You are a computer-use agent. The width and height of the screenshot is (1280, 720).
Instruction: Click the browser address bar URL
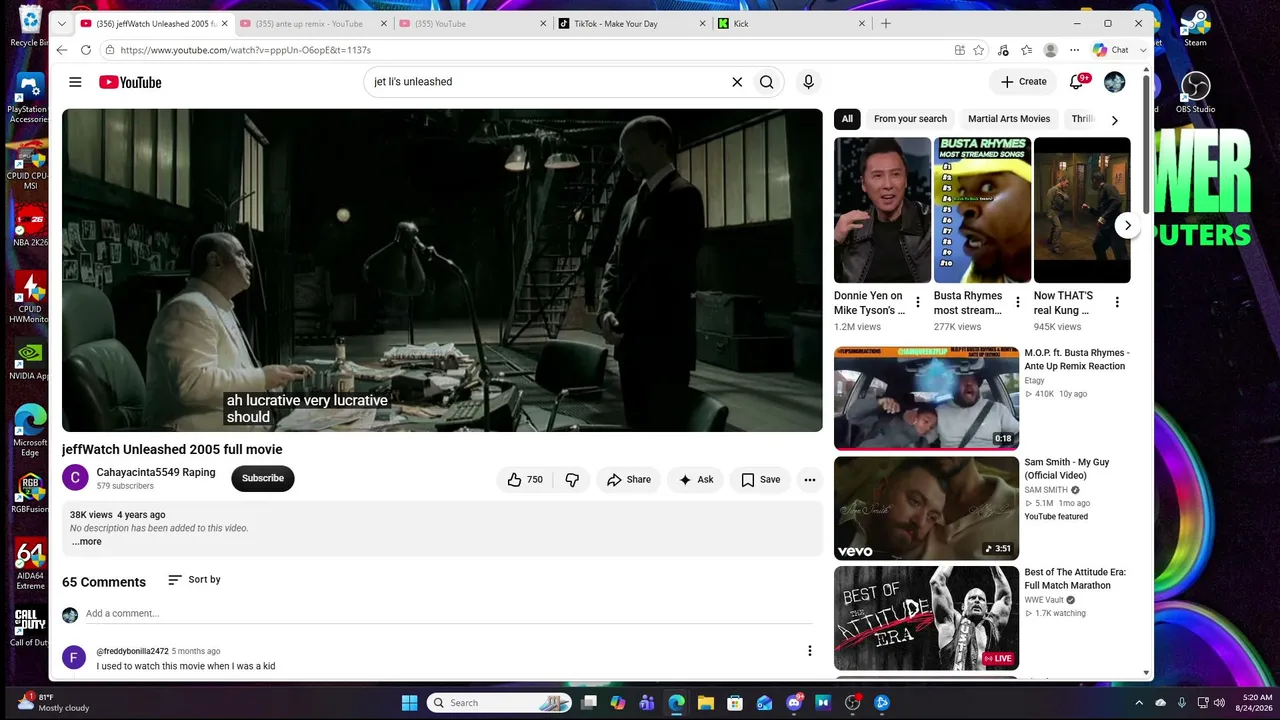coord(245,50)
